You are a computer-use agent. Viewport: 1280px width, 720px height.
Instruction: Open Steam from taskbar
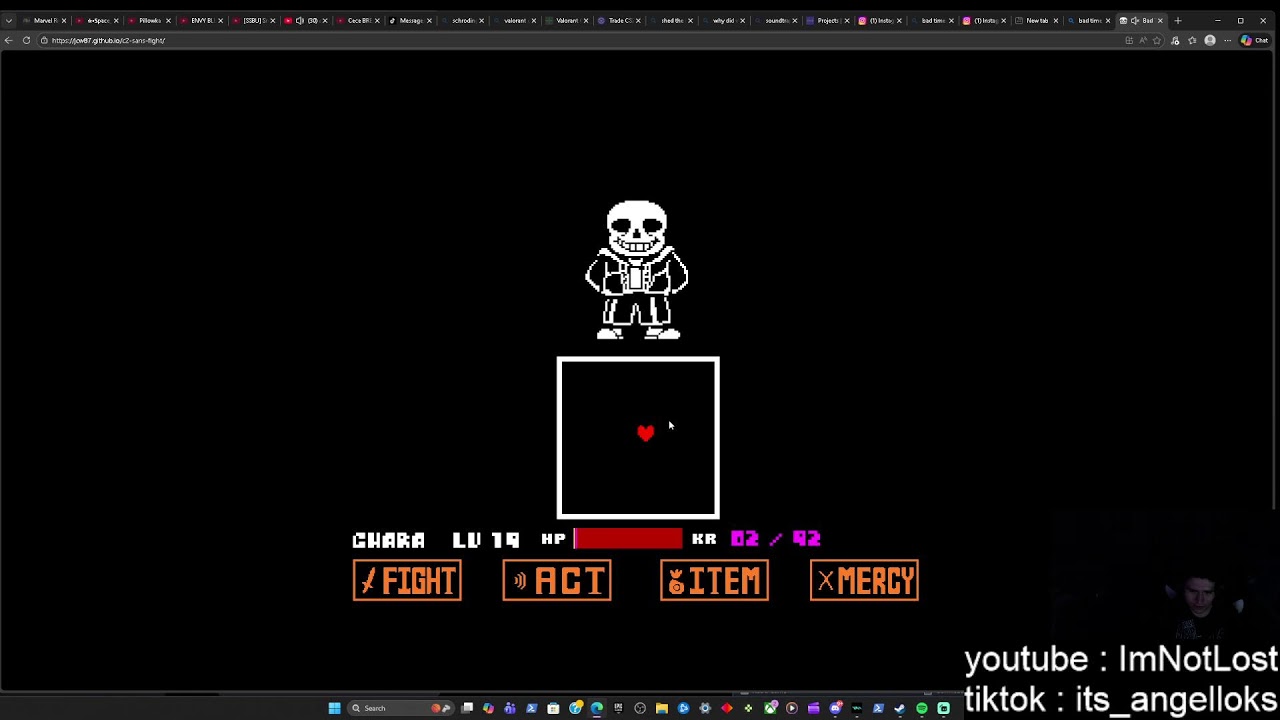click(x=900, y=708)
